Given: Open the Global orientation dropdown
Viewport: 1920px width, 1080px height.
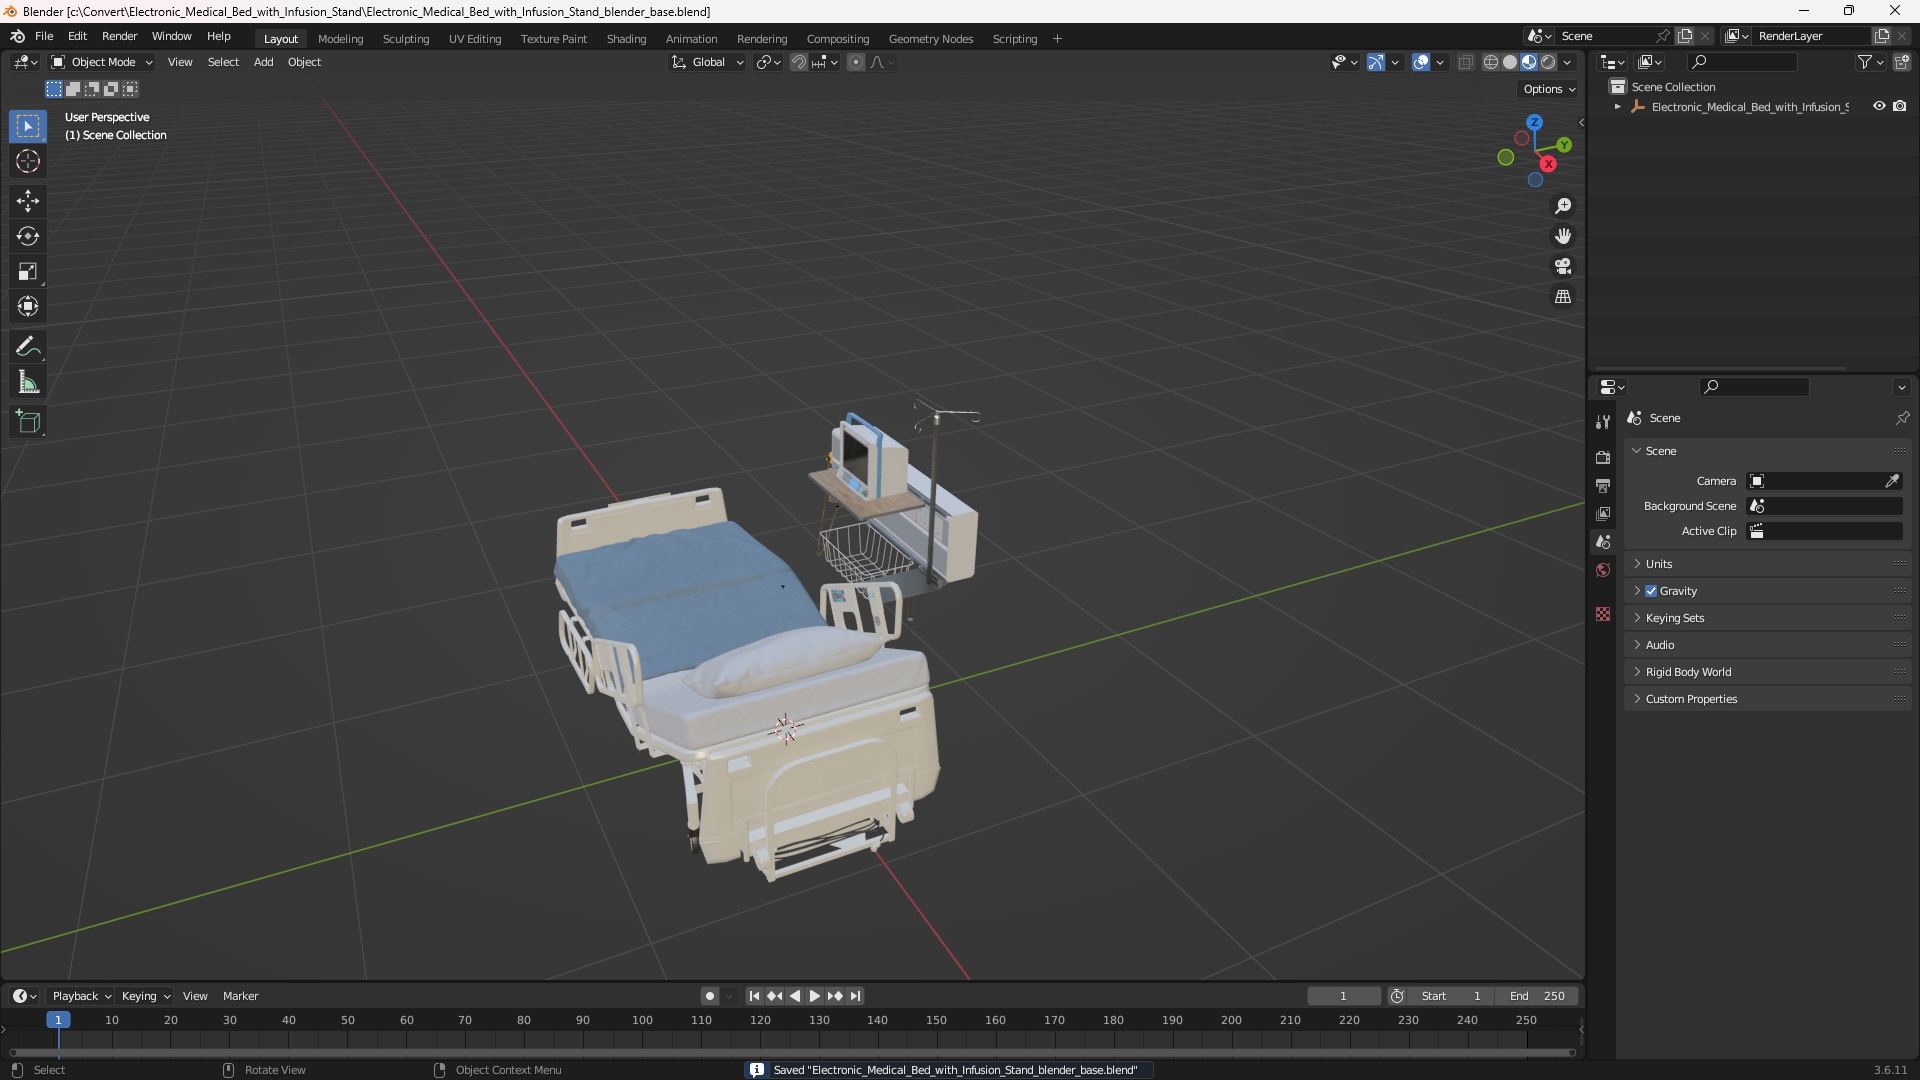Looking at the screenshot, I should [x=707, y=62].
